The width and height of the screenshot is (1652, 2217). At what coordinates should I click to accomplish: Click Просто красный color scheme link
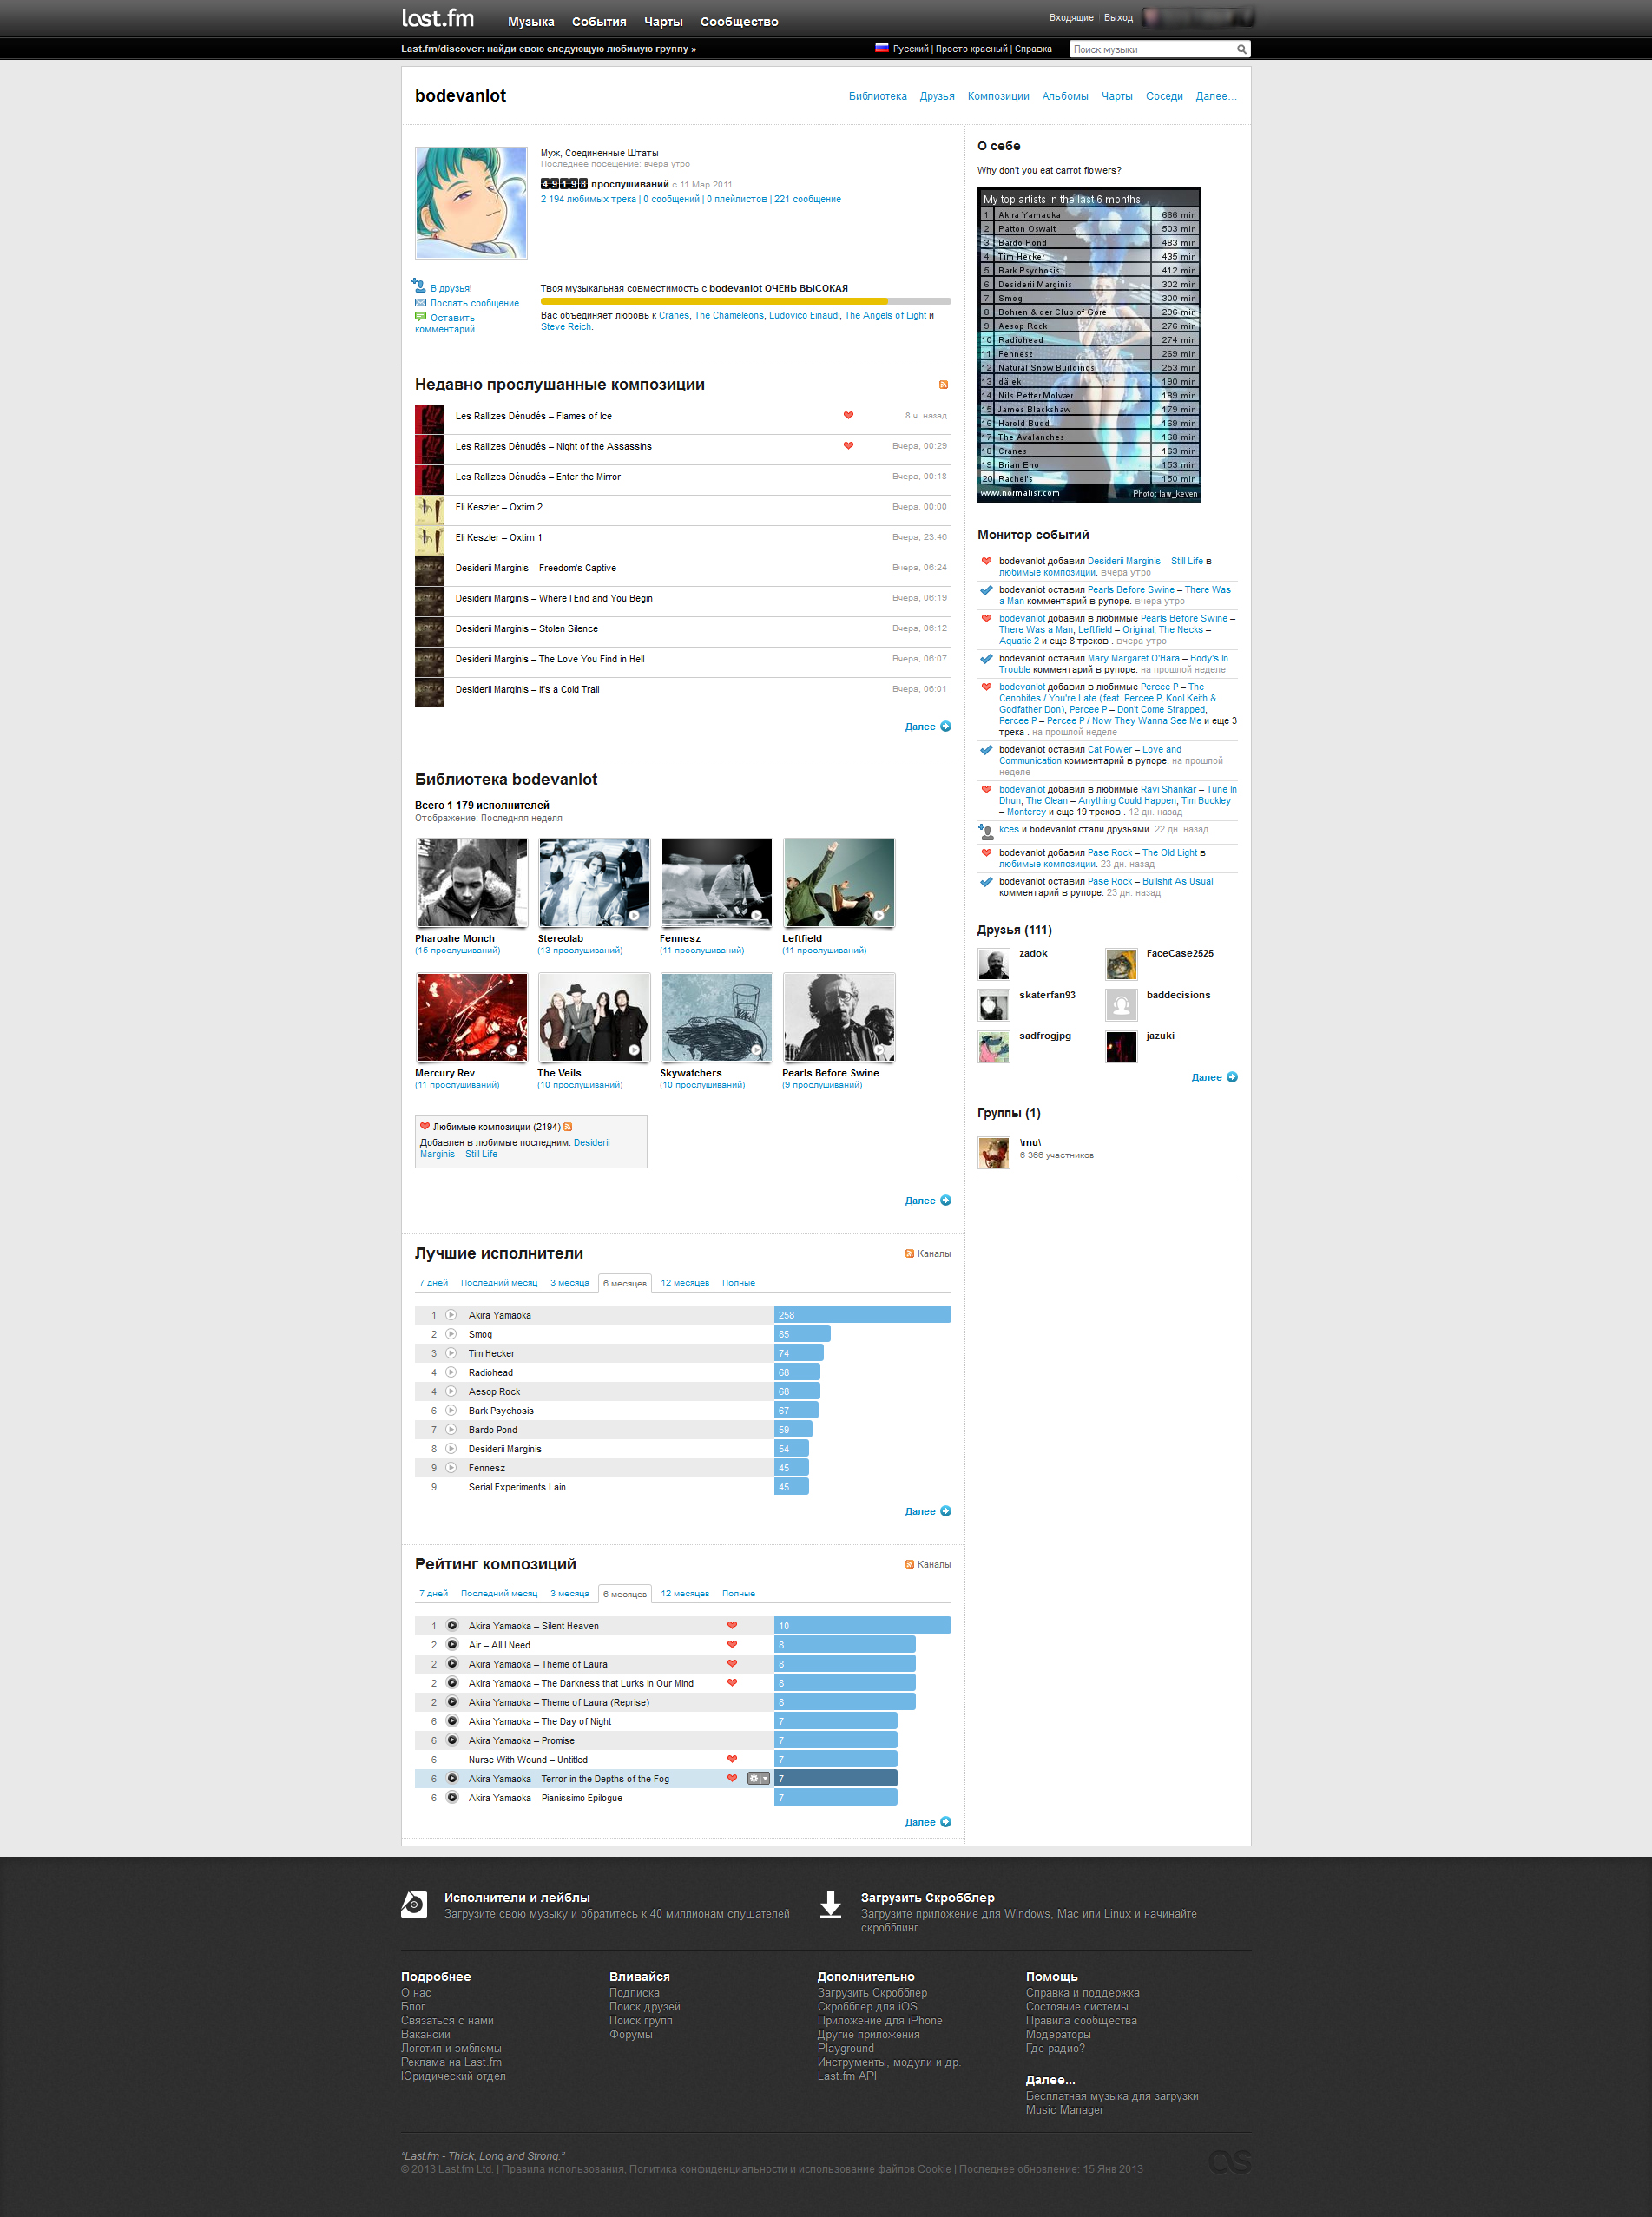pos(971,49)
